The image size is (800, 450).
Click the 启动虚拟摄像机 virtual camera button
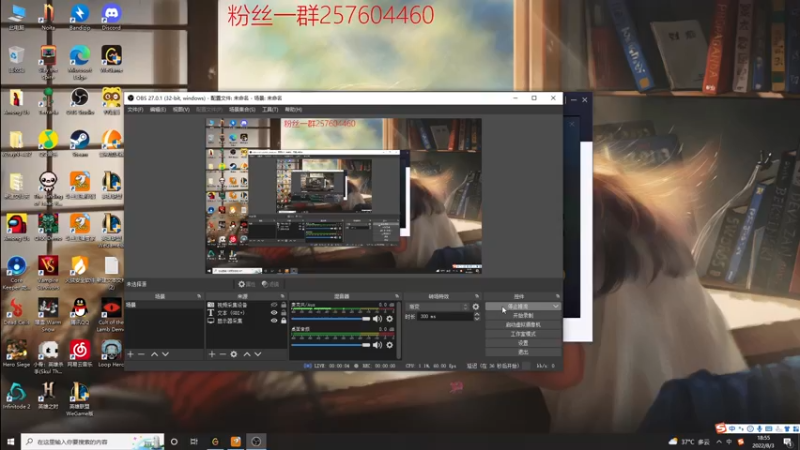(x=523, y=324)
